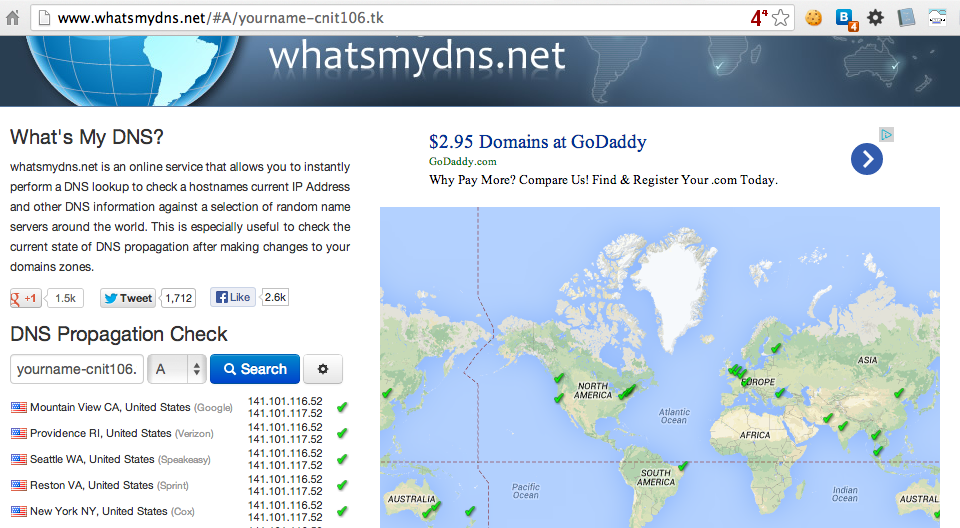Click the AdChoices triangle icon on ad

887,134
